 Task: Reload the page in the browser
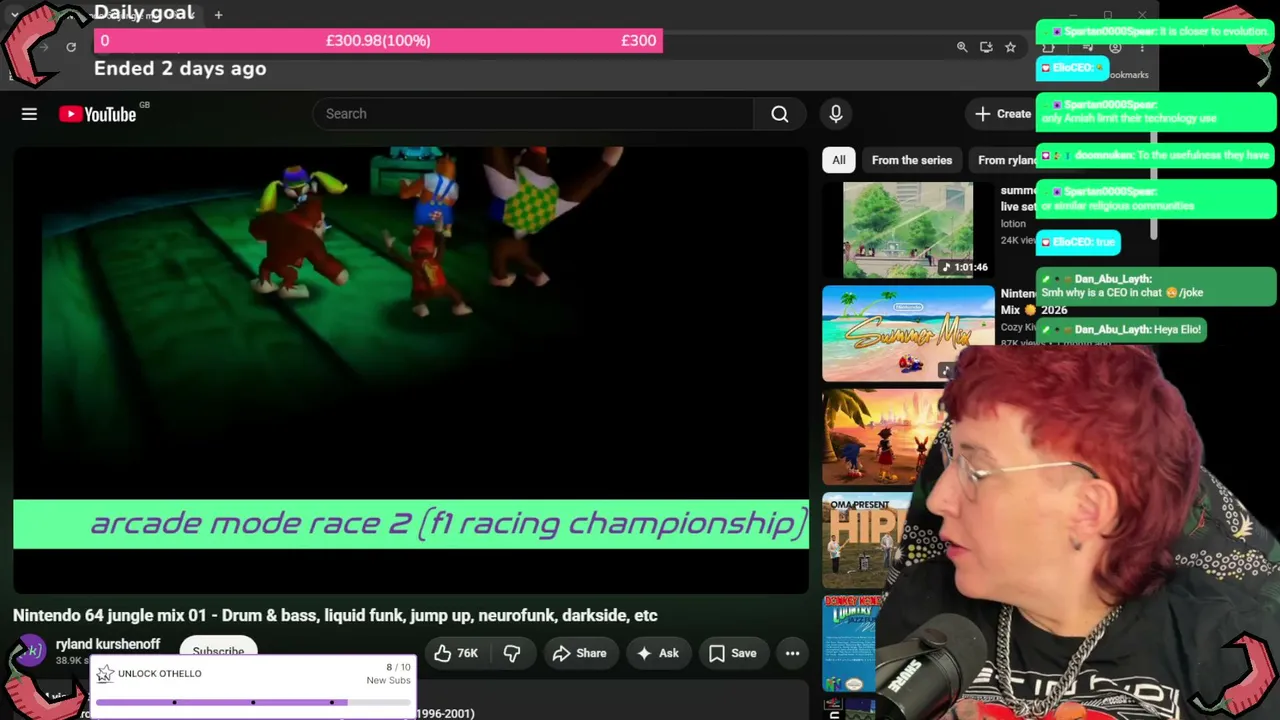pyautogui.click(x=71, y=47)
